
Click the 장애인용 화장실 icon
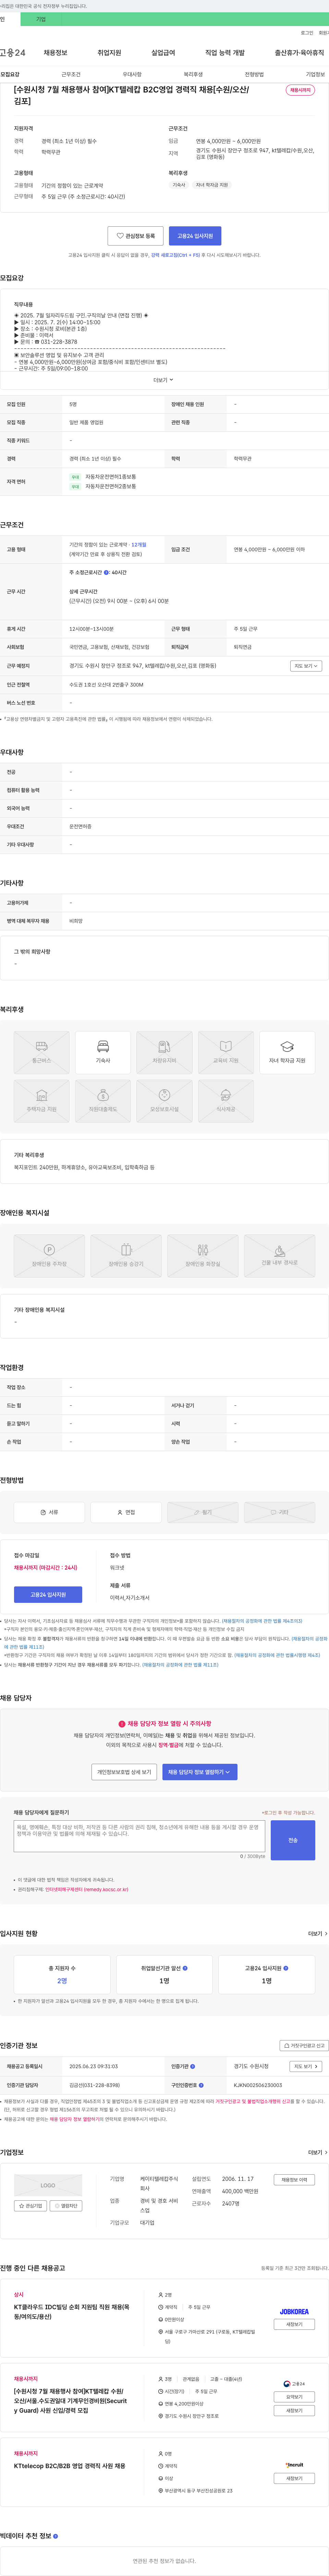pyautogui.click(x=203, y=1256)
